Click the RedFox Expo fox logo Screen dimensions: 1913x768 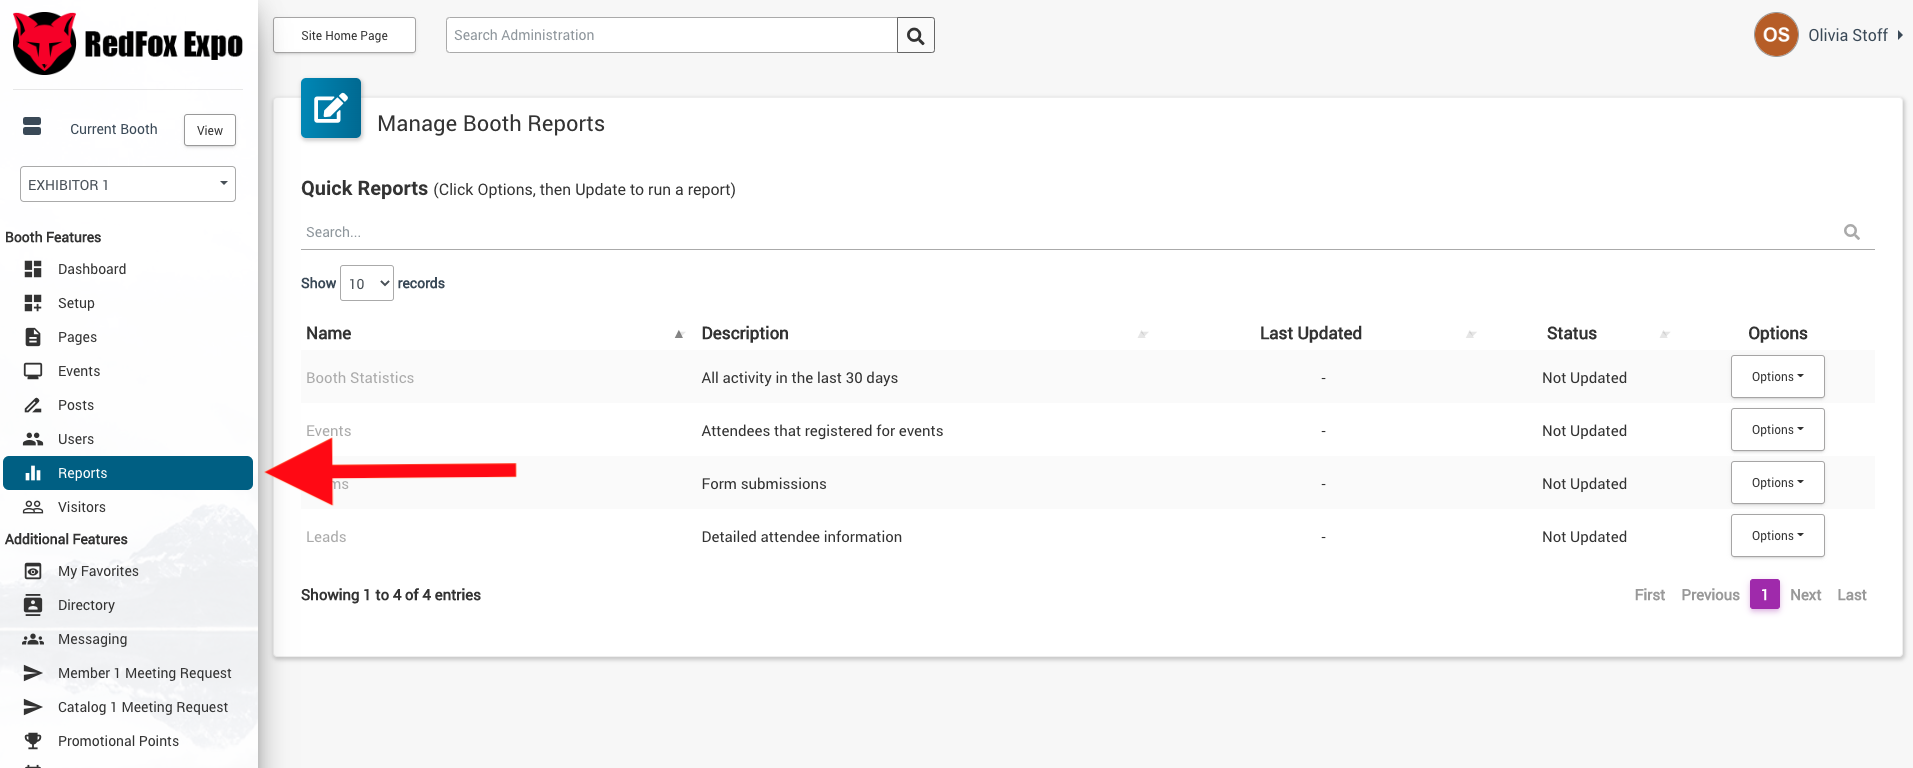click(44, 43)
